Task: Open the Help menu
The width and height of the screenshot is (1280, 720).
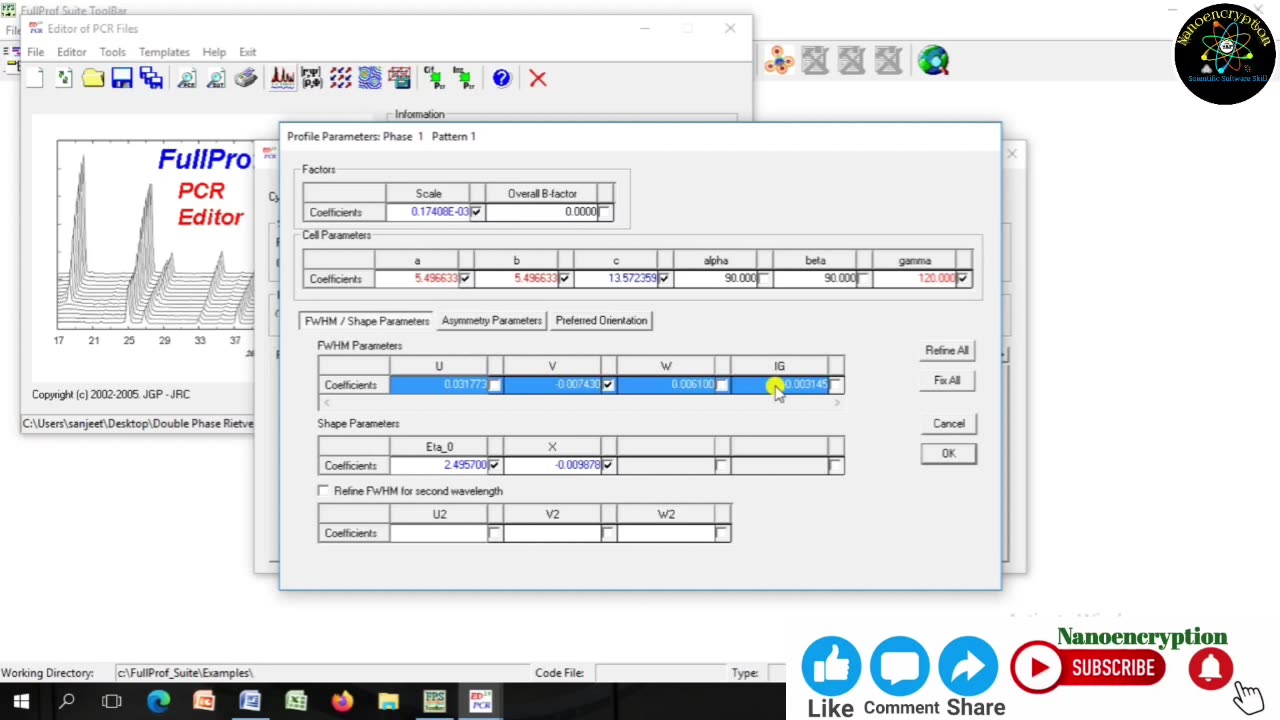Action: [x=214, y=52]
